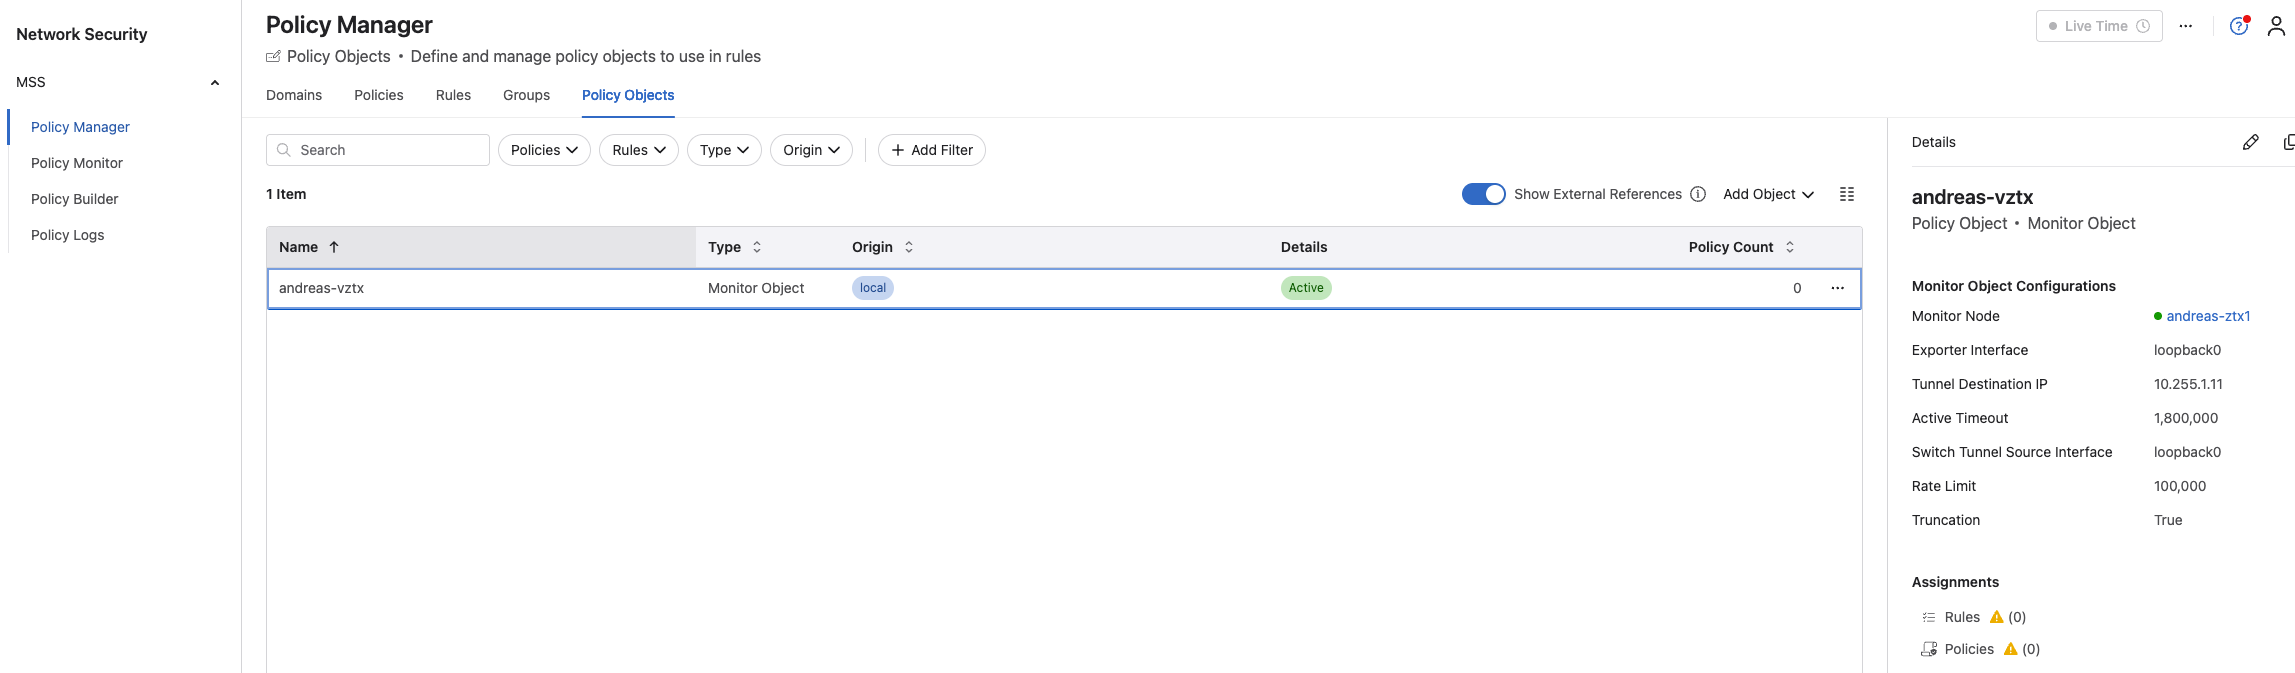Click the Add Filter button

[931, 150]
